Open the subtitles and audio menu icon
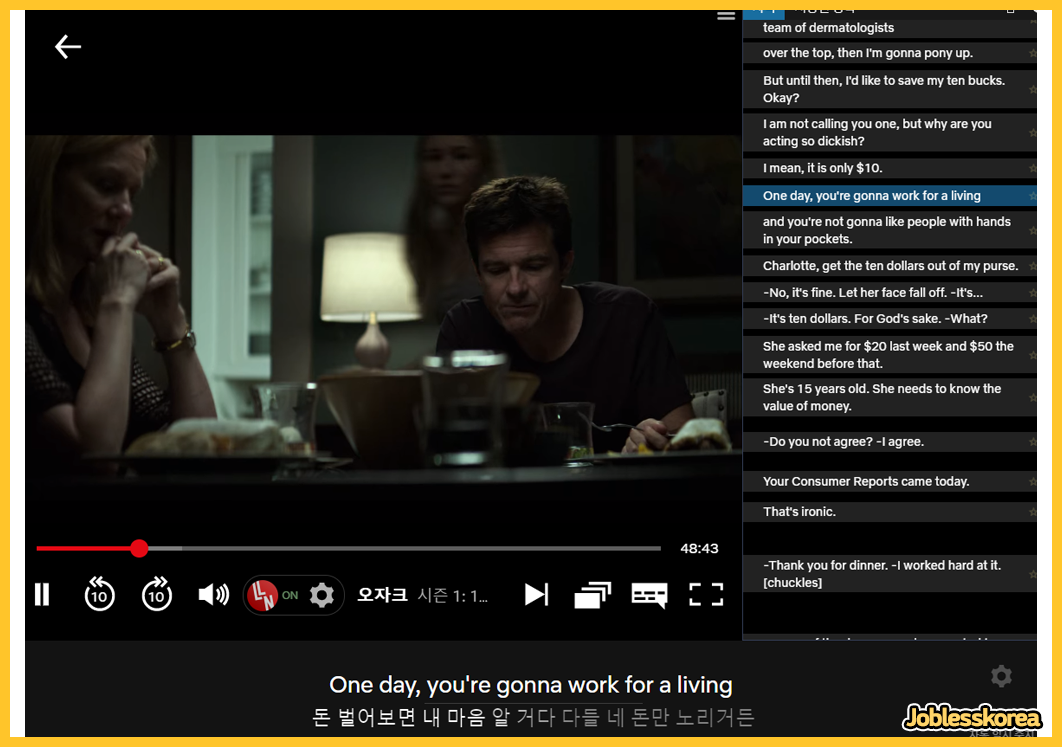 tap(650, 595)
